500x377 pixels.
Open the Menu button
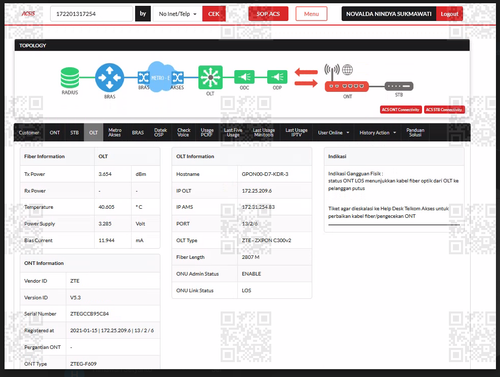pyautogui.click(x=311, y=14)
